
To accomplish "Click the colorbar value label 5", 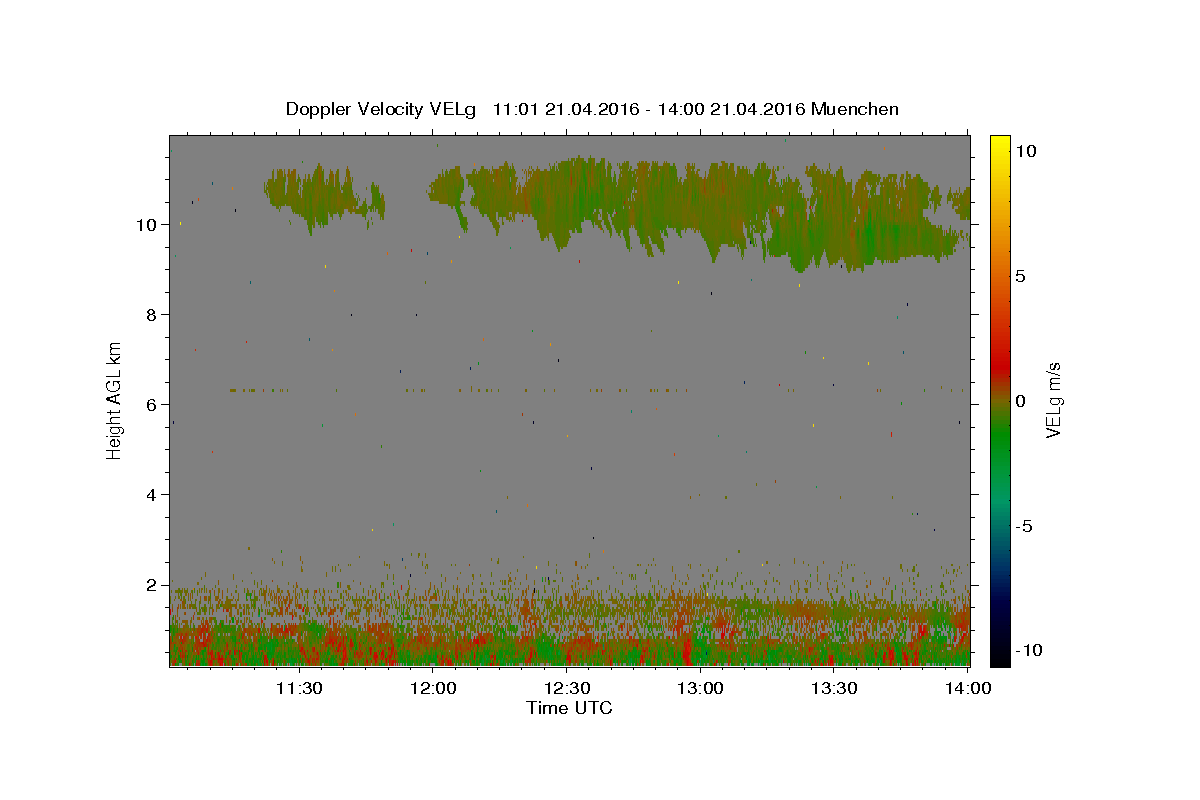I will coord(1020,276).
